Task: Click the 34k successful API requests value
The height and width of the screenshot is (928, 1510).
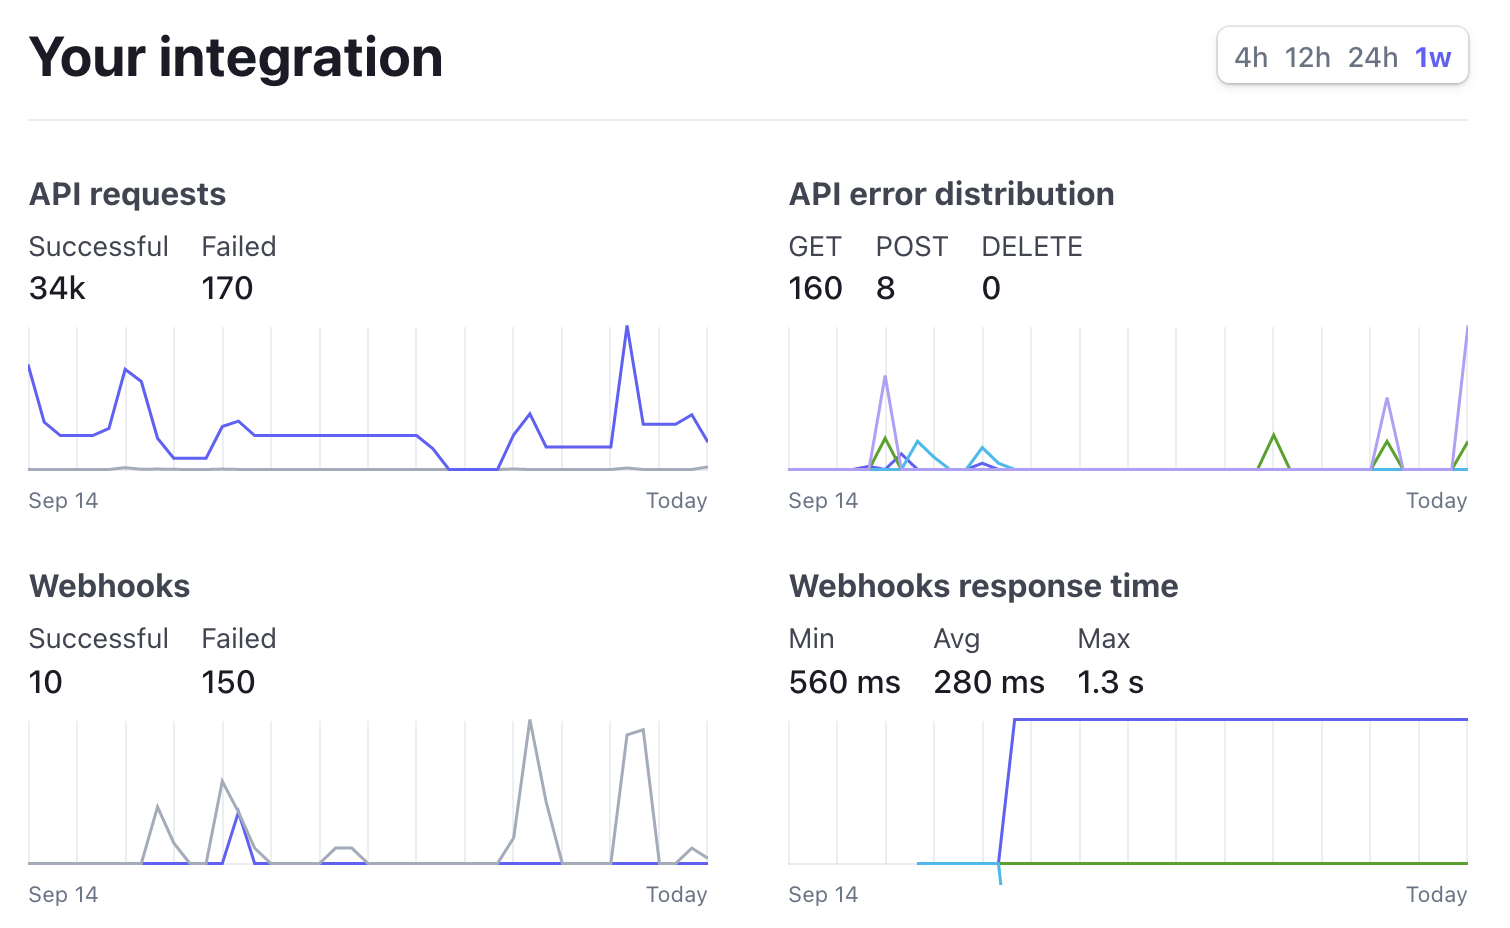Action: 57,288
